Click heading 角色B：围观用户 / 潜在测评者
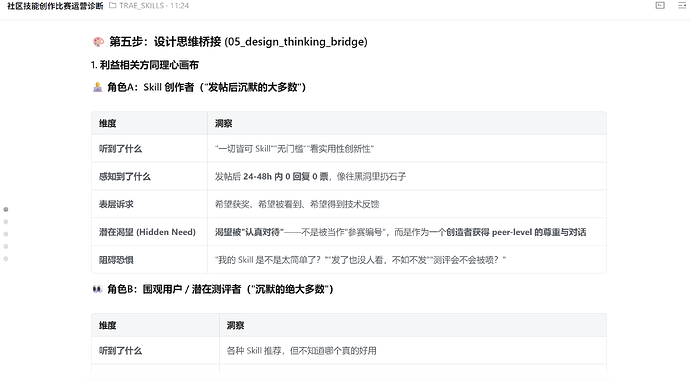The width and height of the screenshot is (690, 381). (x=220, y=289)
